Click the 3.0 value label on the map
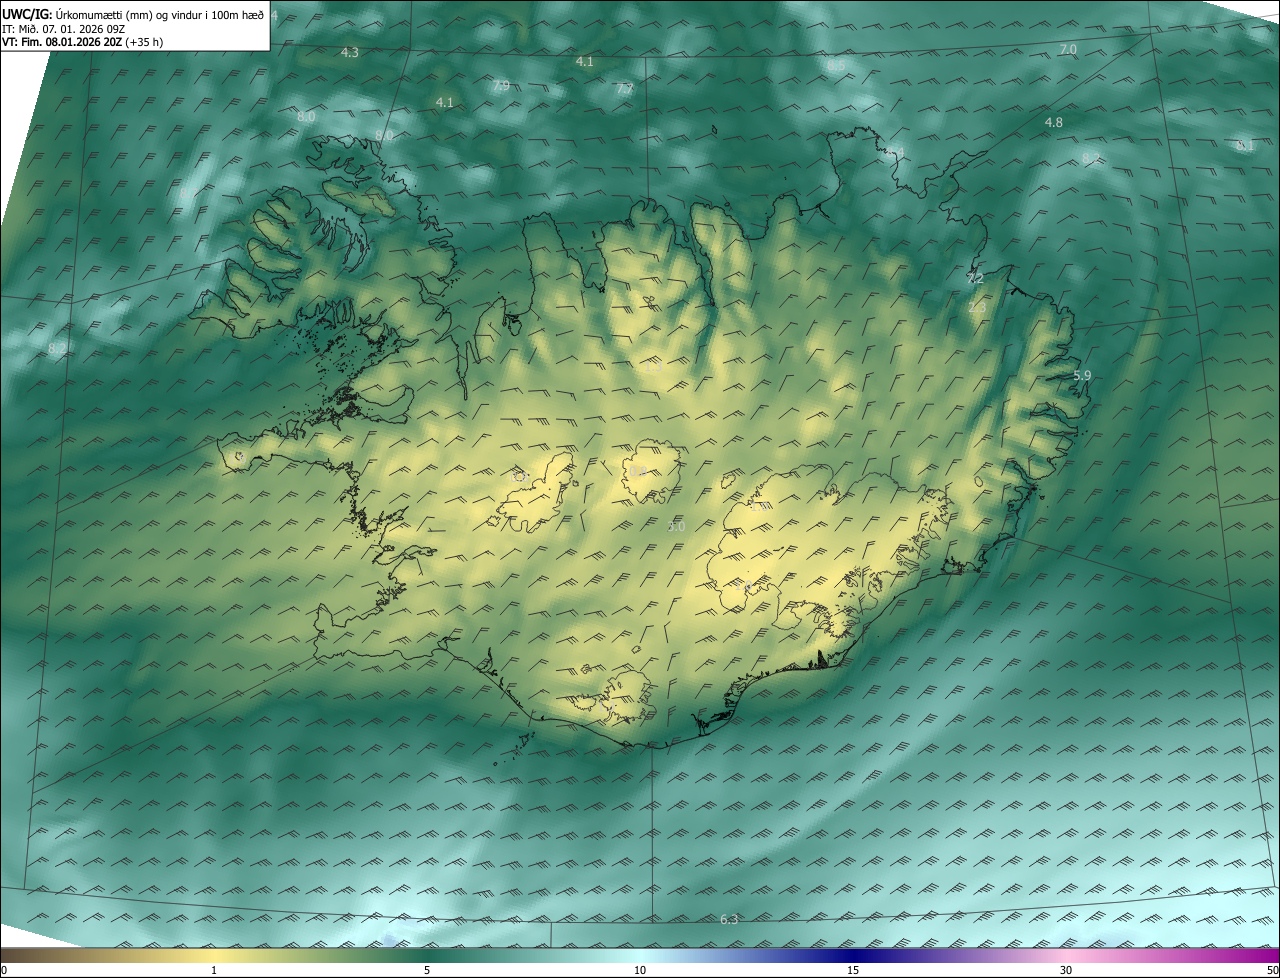The image size is (1280, 978). [x=676, y=526]
